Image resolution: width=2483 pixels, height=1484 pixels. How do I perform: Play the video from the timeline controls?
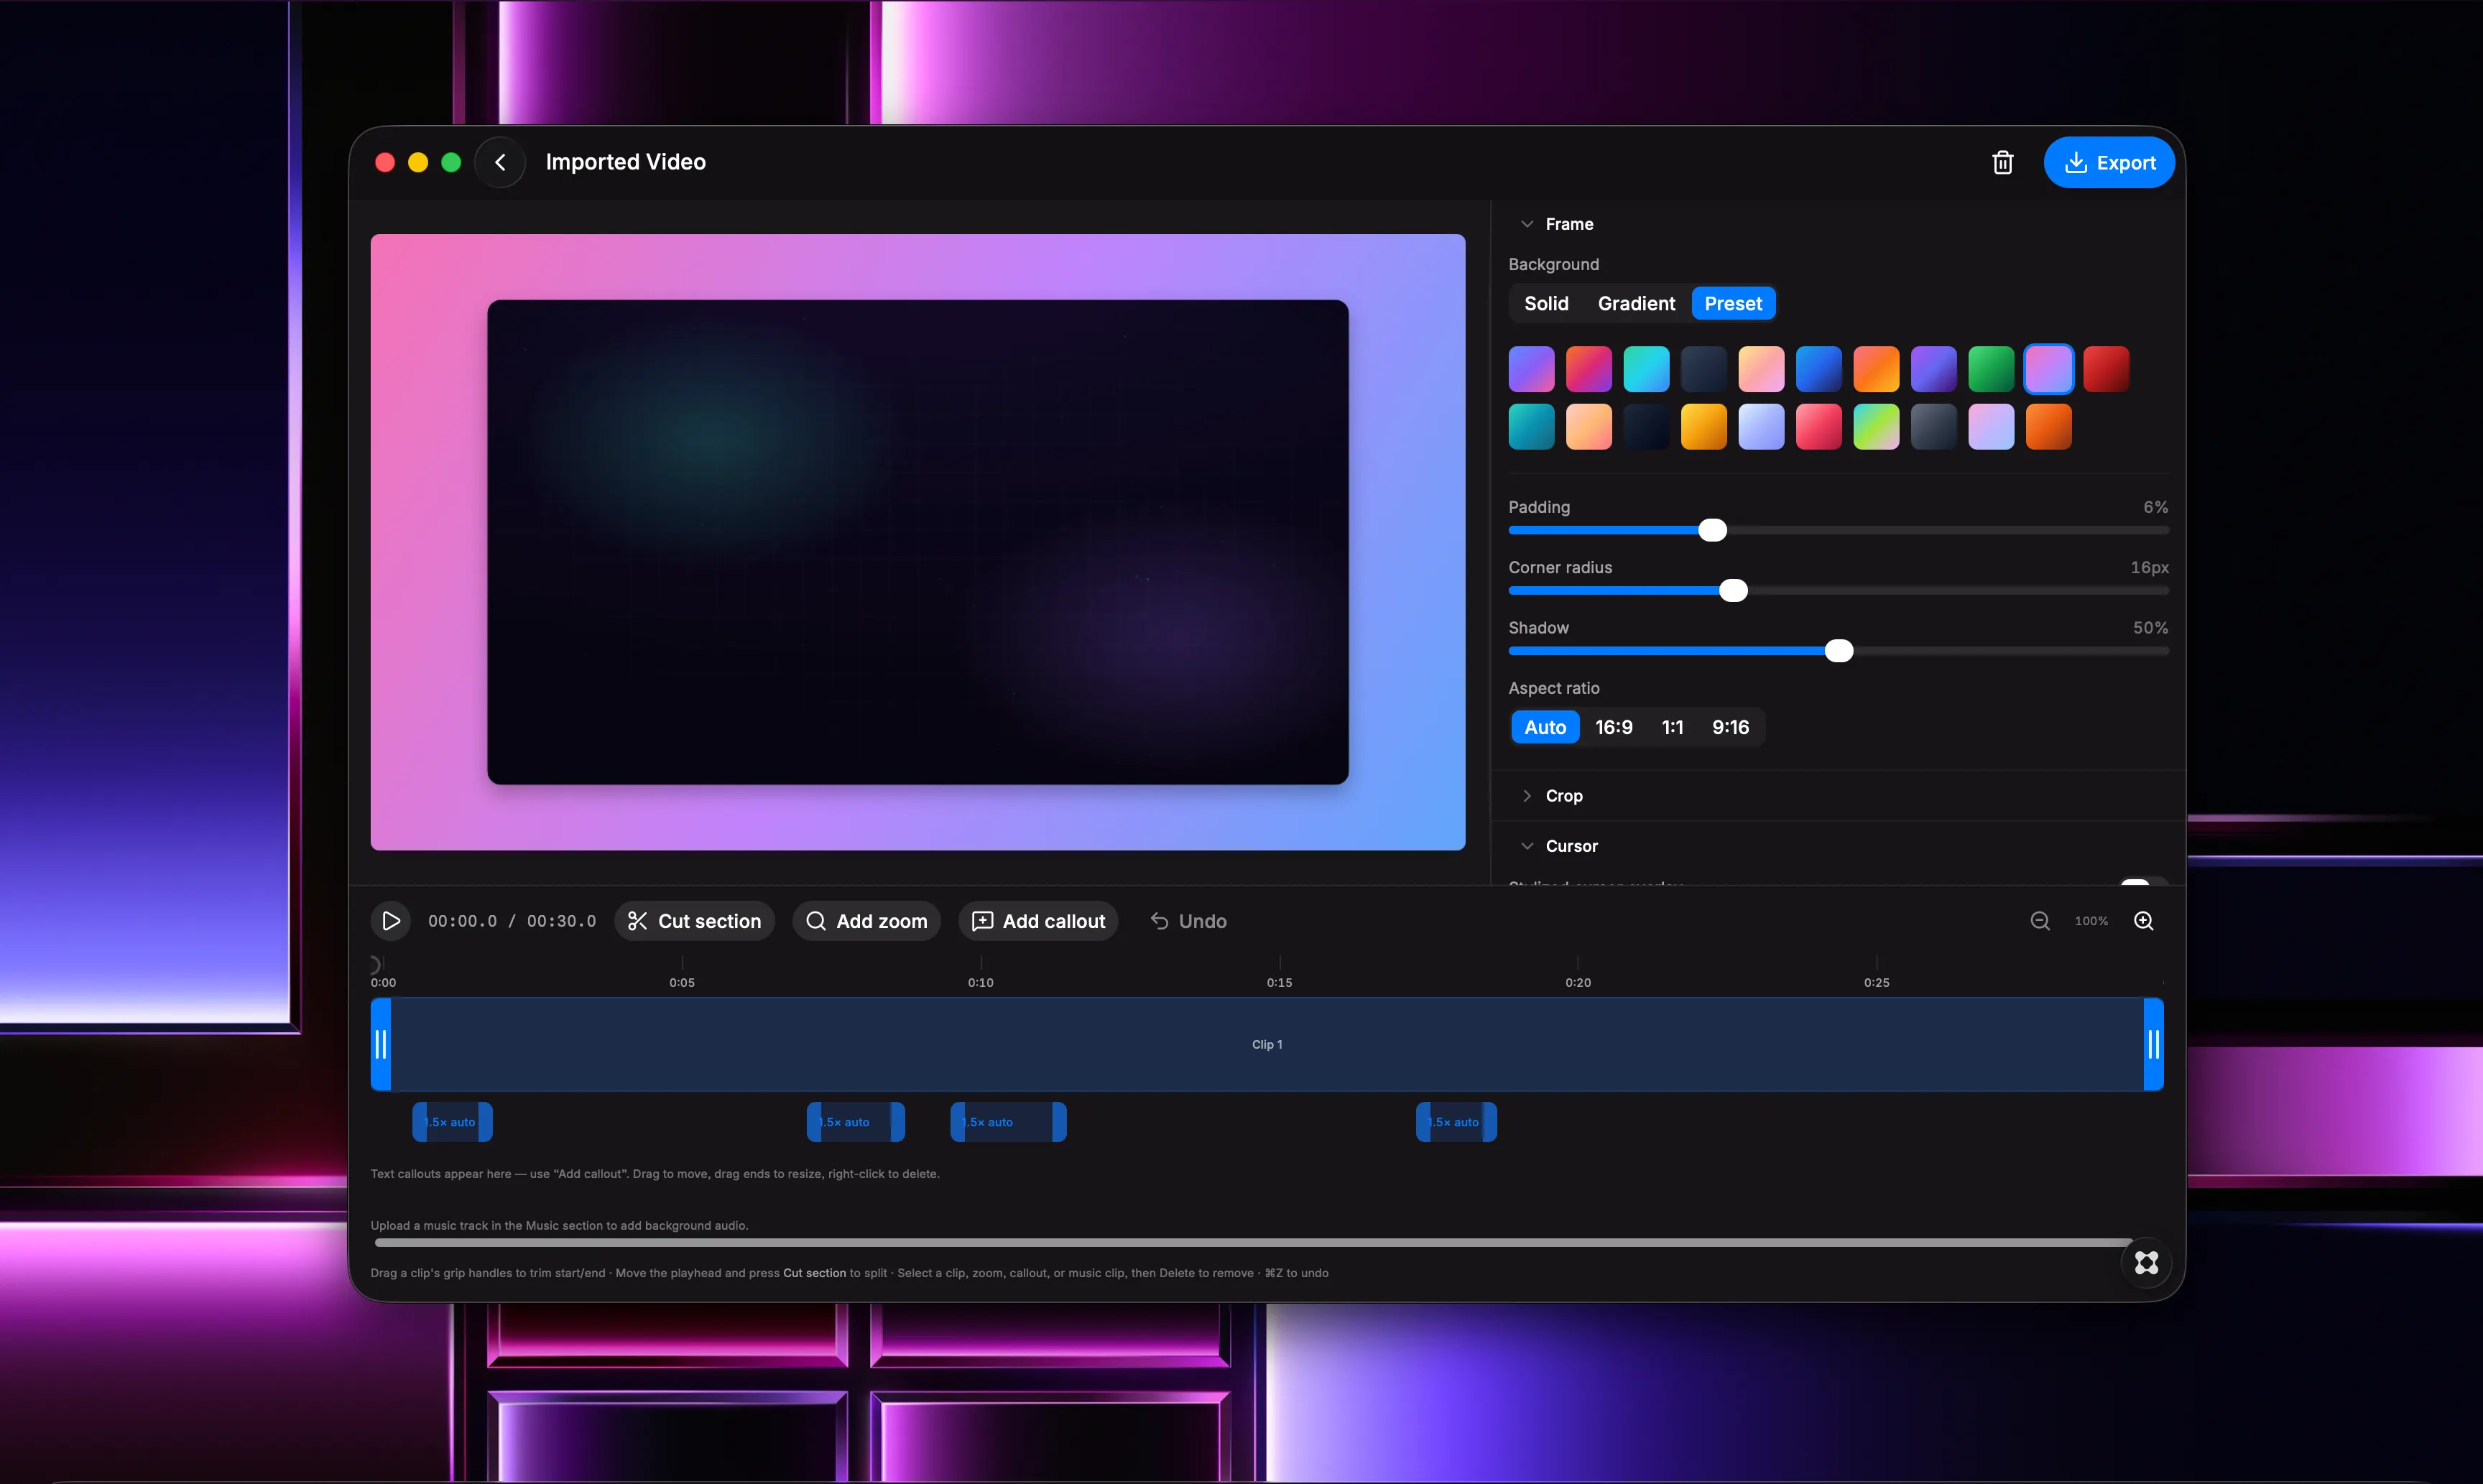(x=391, y=921)
